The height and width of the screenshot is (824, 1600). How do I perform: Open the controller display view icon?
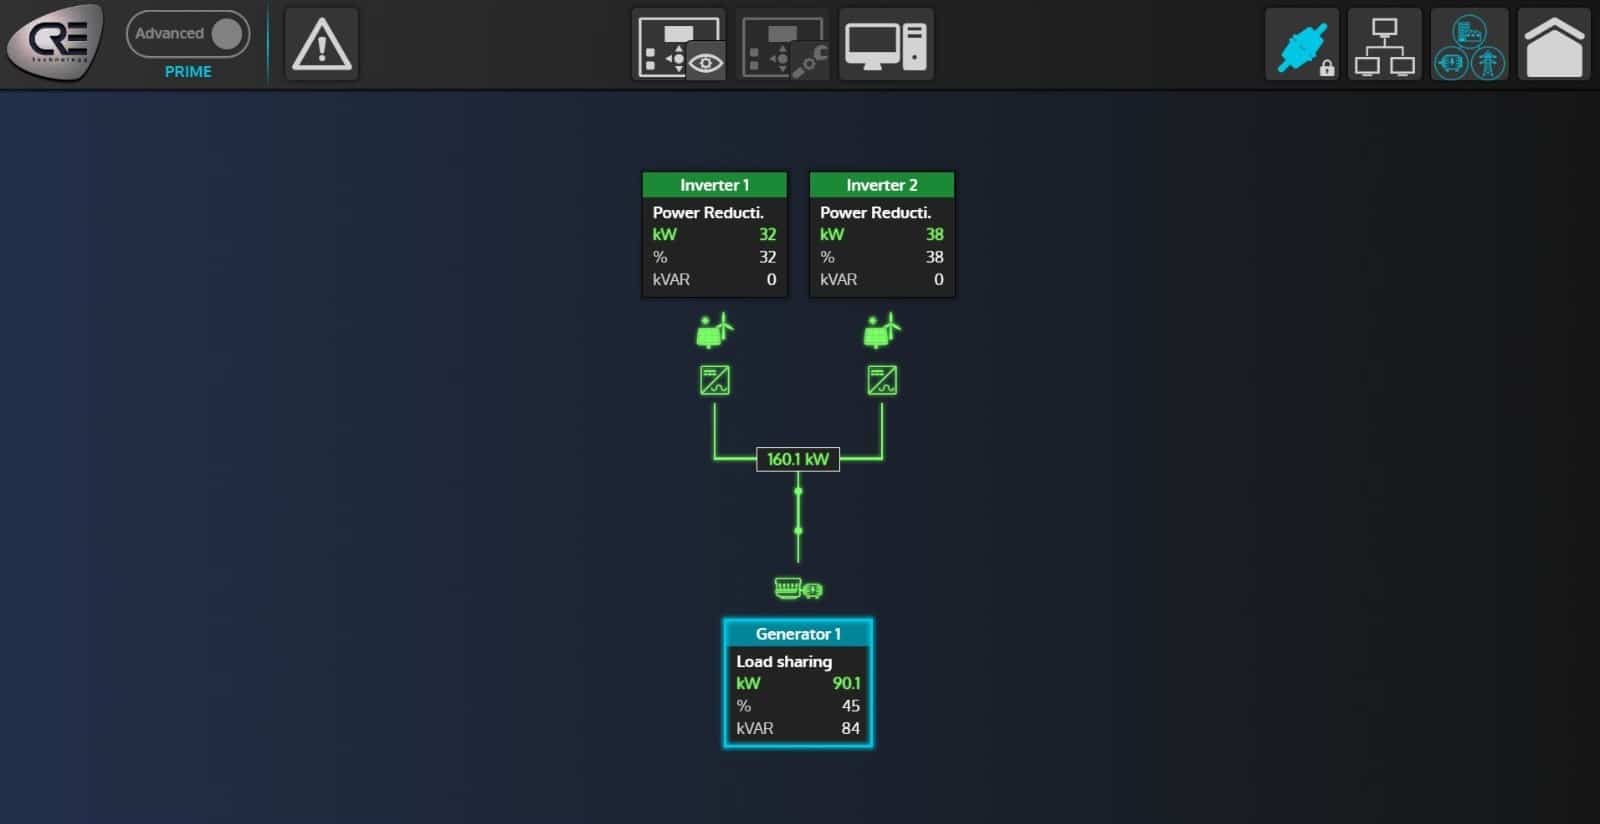coord(680,45)
